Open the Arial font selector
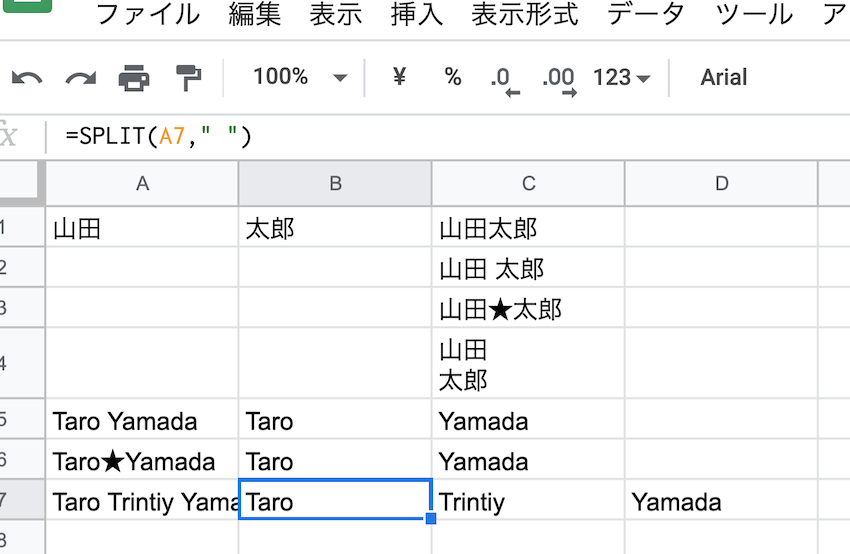This screenshot has height=554, width=850. 724,77
